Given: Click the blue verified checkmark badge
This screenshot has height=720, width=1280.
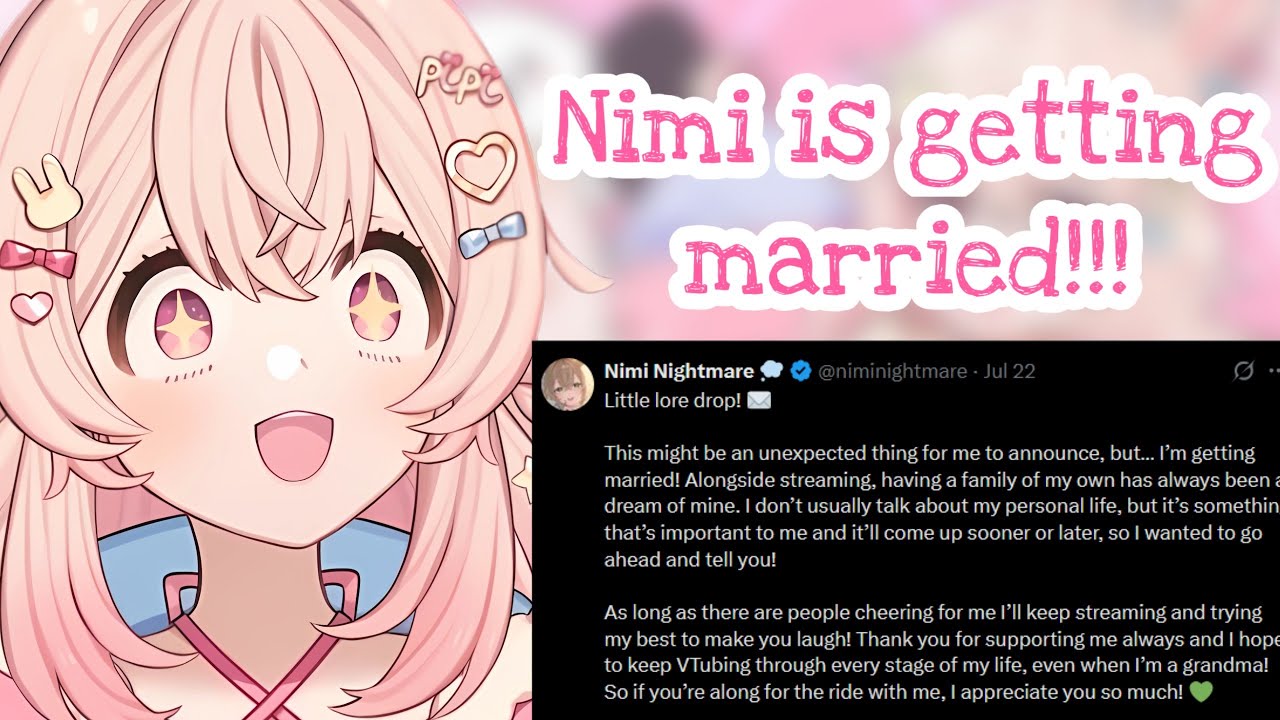Looking at the screenshot, I should [x=801, y=372].
